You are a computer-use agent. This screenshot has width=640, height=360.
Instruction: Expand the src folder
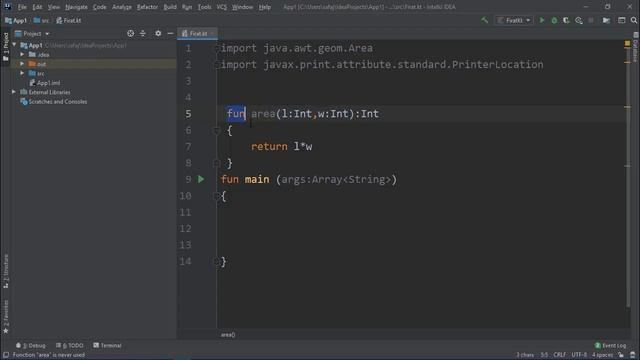pyautogui.click(x=22, y=73)
